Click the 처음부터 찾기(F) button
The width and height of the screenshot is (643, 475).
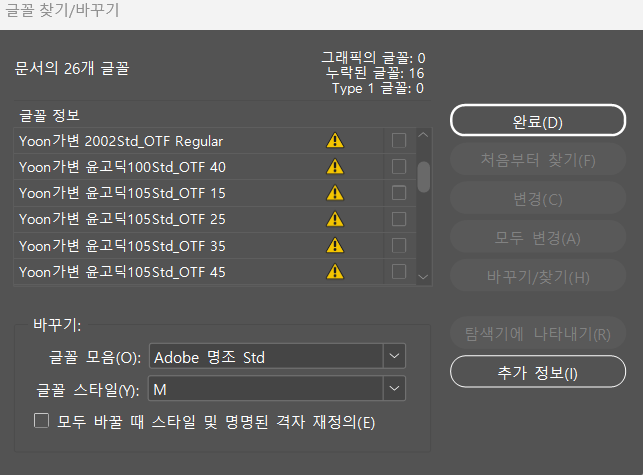538,159
